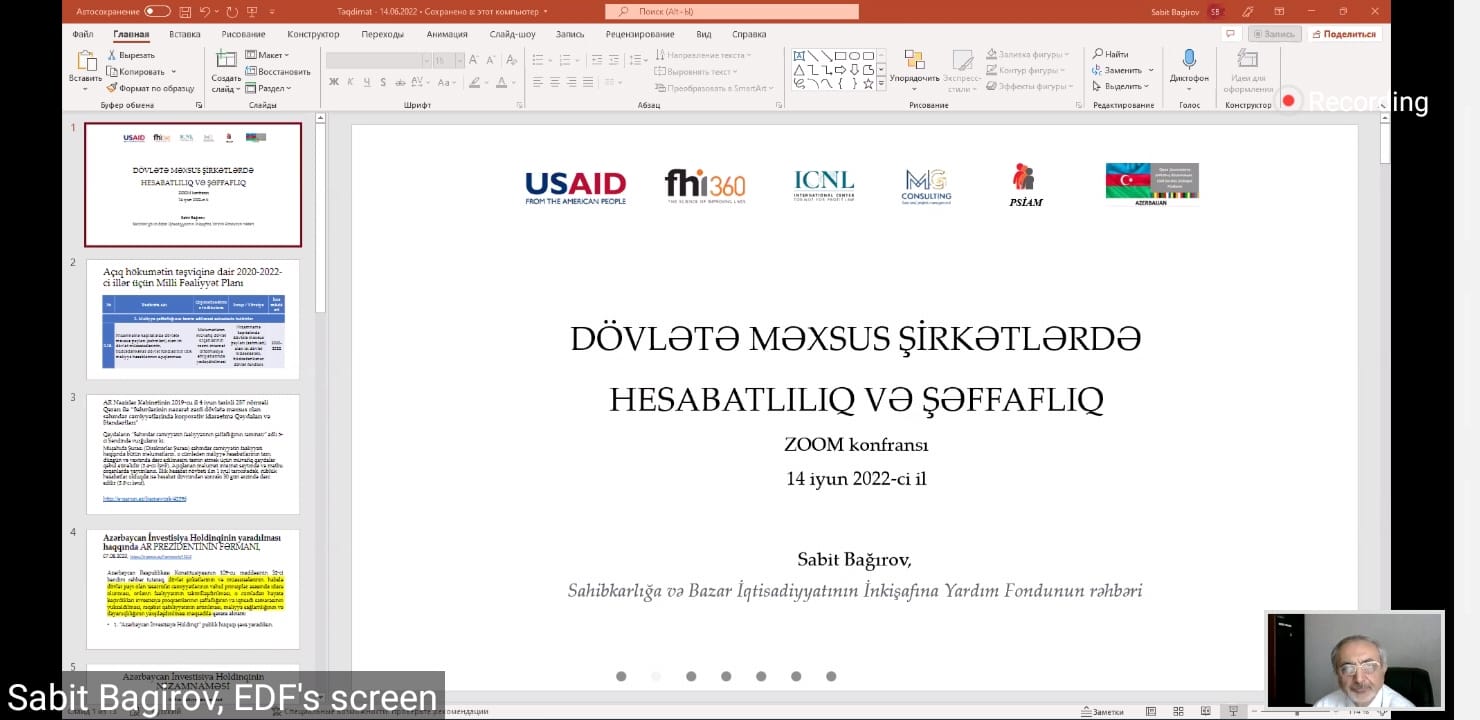Click the search box Поиск
This screenshot has height=720, width=1480.
coord(732,11)
